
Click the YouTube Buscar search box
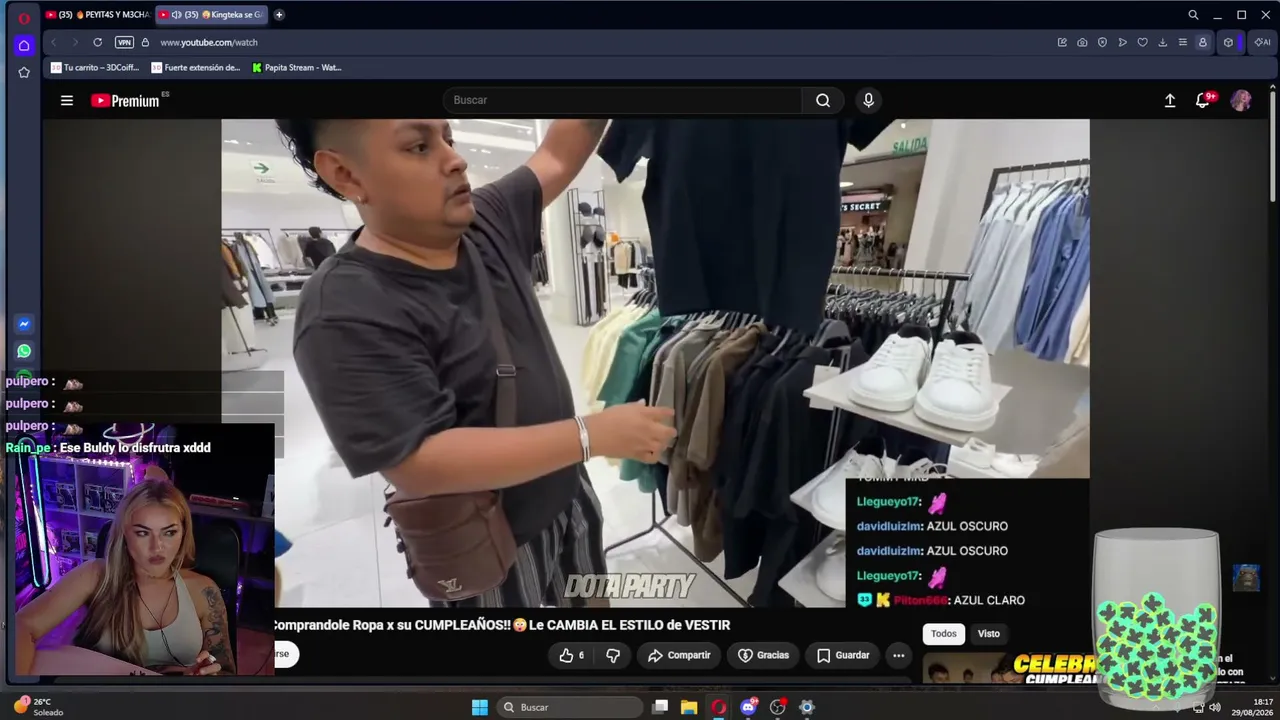tap(622, 100)
